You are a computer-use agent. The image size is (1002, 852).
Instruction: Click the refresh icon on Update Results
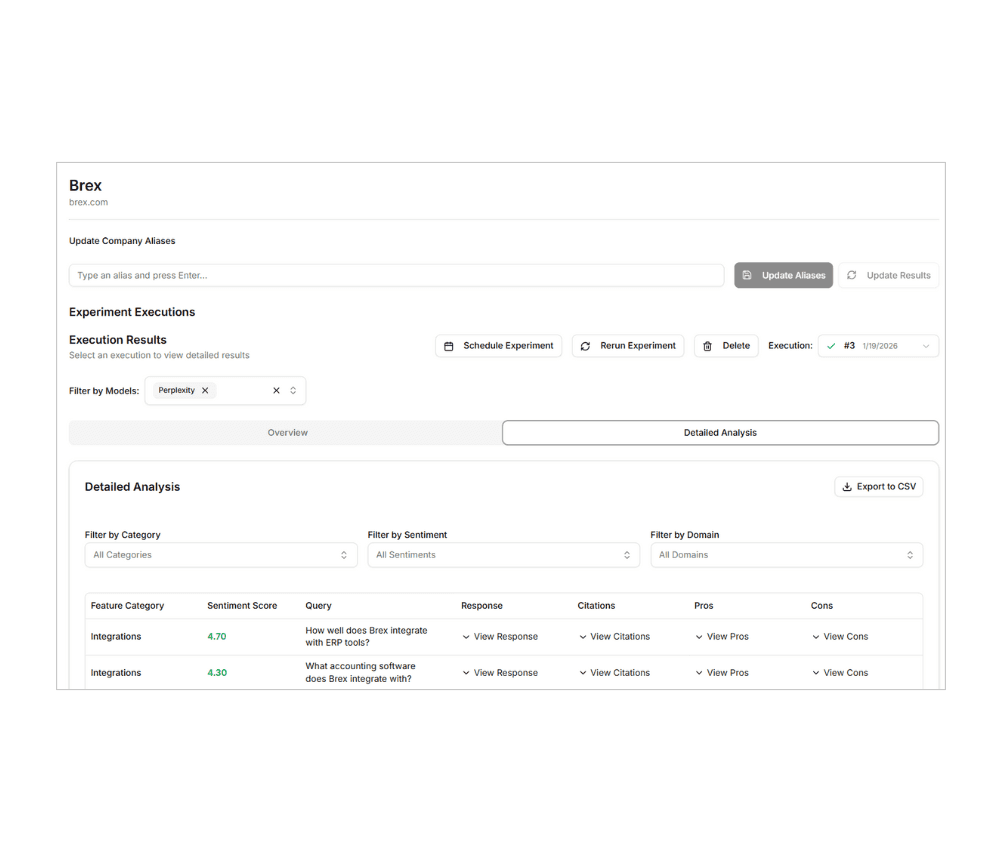point(853,275)
